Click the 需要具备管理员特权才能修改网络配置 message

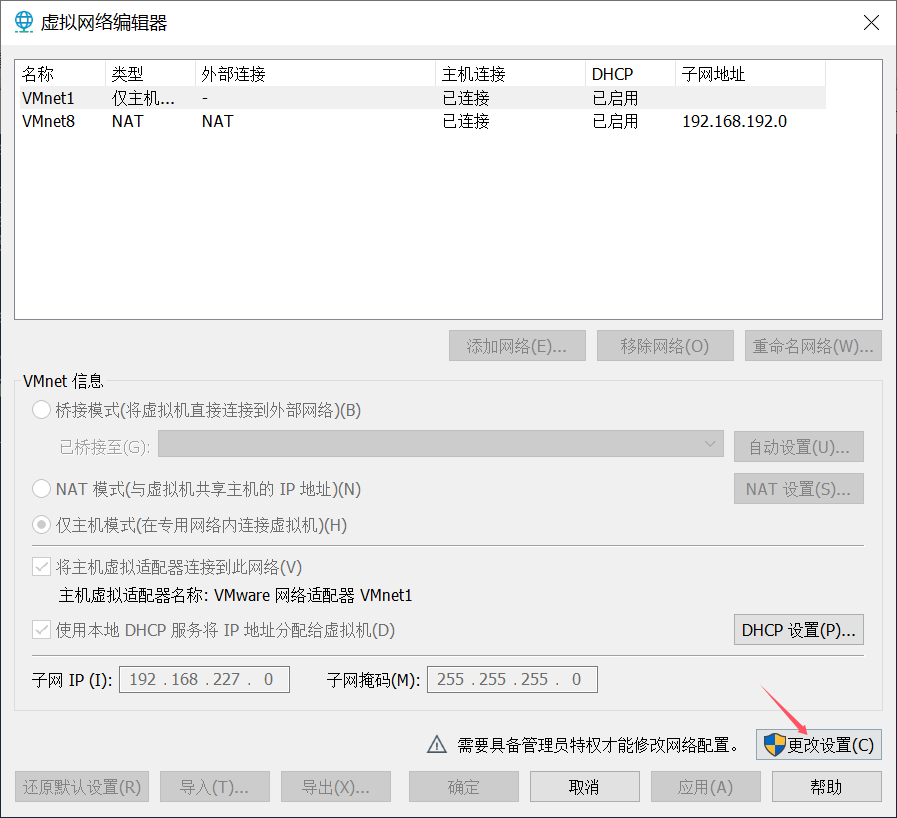coord(598,745)
